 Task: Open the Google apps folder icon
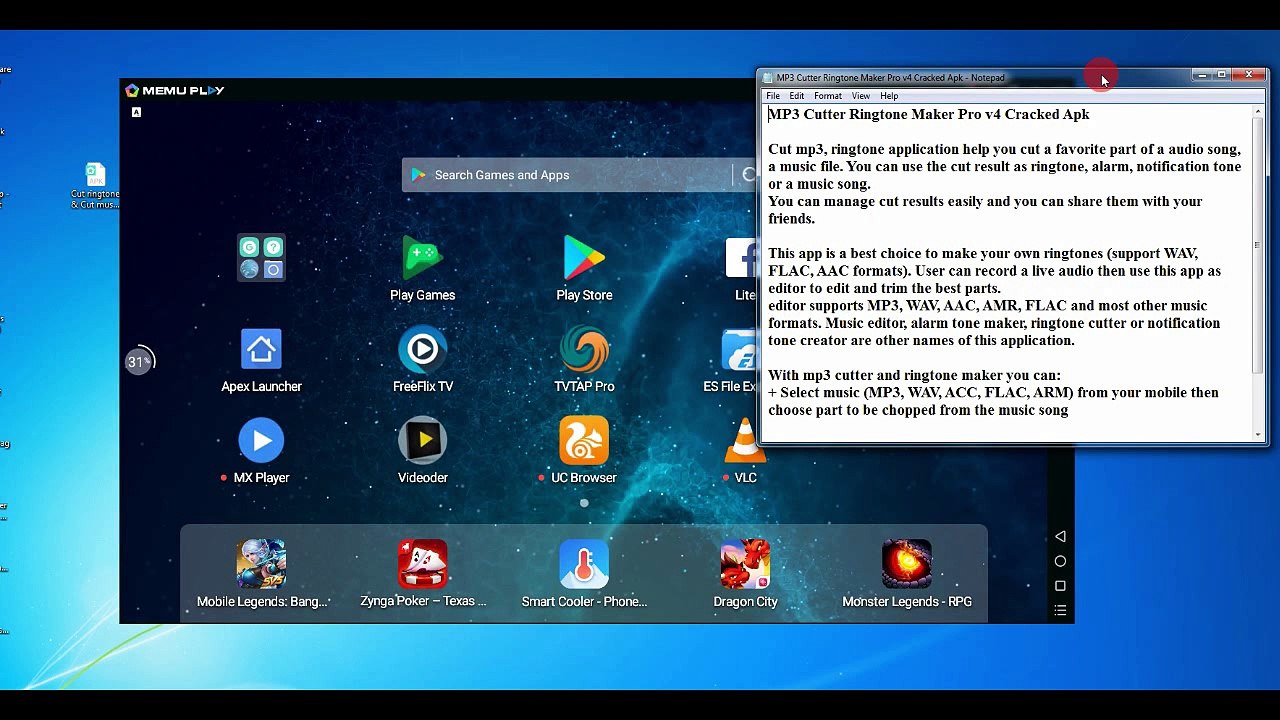pyautogui.click(x=261, y=258)
